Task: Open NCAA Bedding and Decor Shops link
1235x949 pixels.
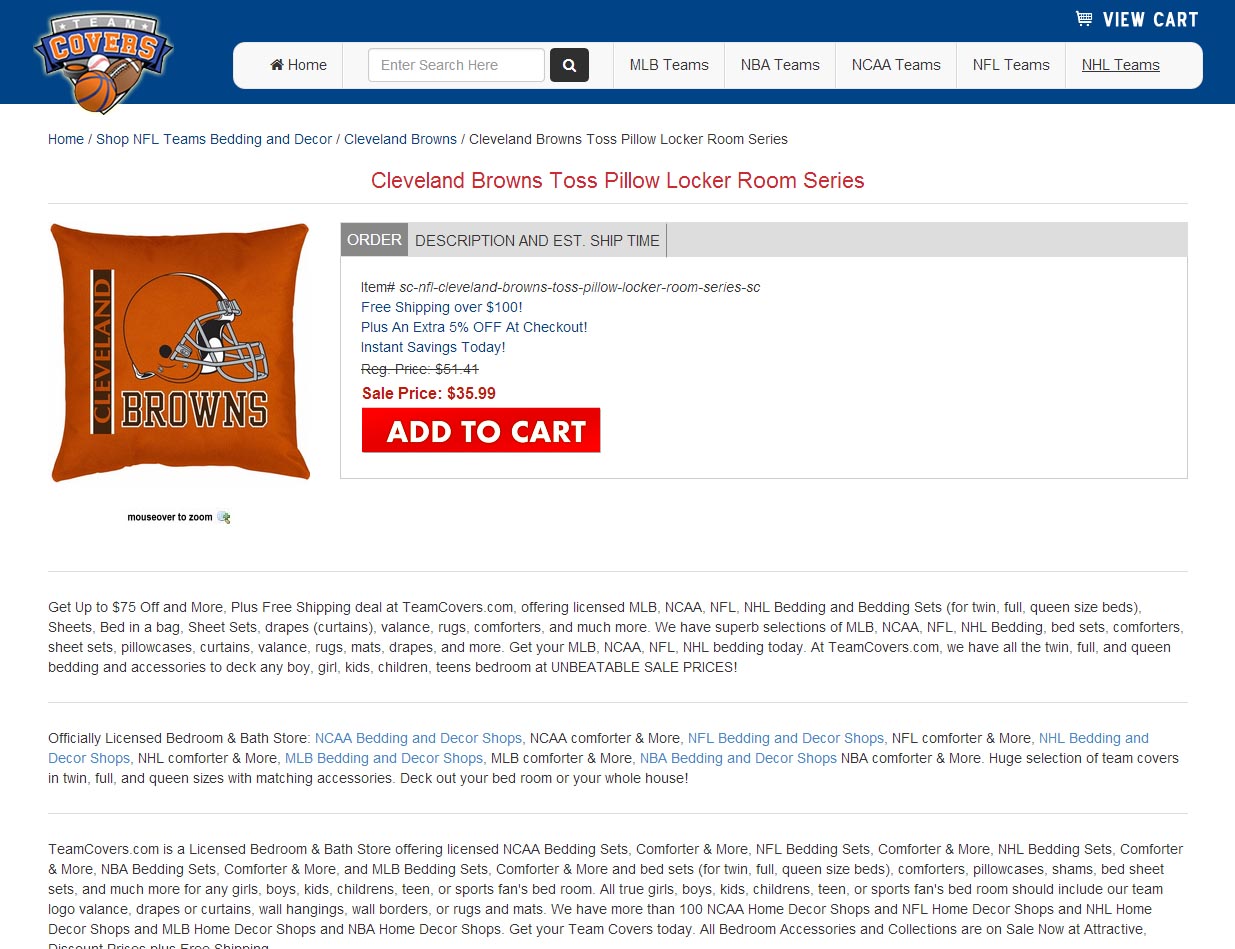Action: pyautogui.click(x=418, y=738)
